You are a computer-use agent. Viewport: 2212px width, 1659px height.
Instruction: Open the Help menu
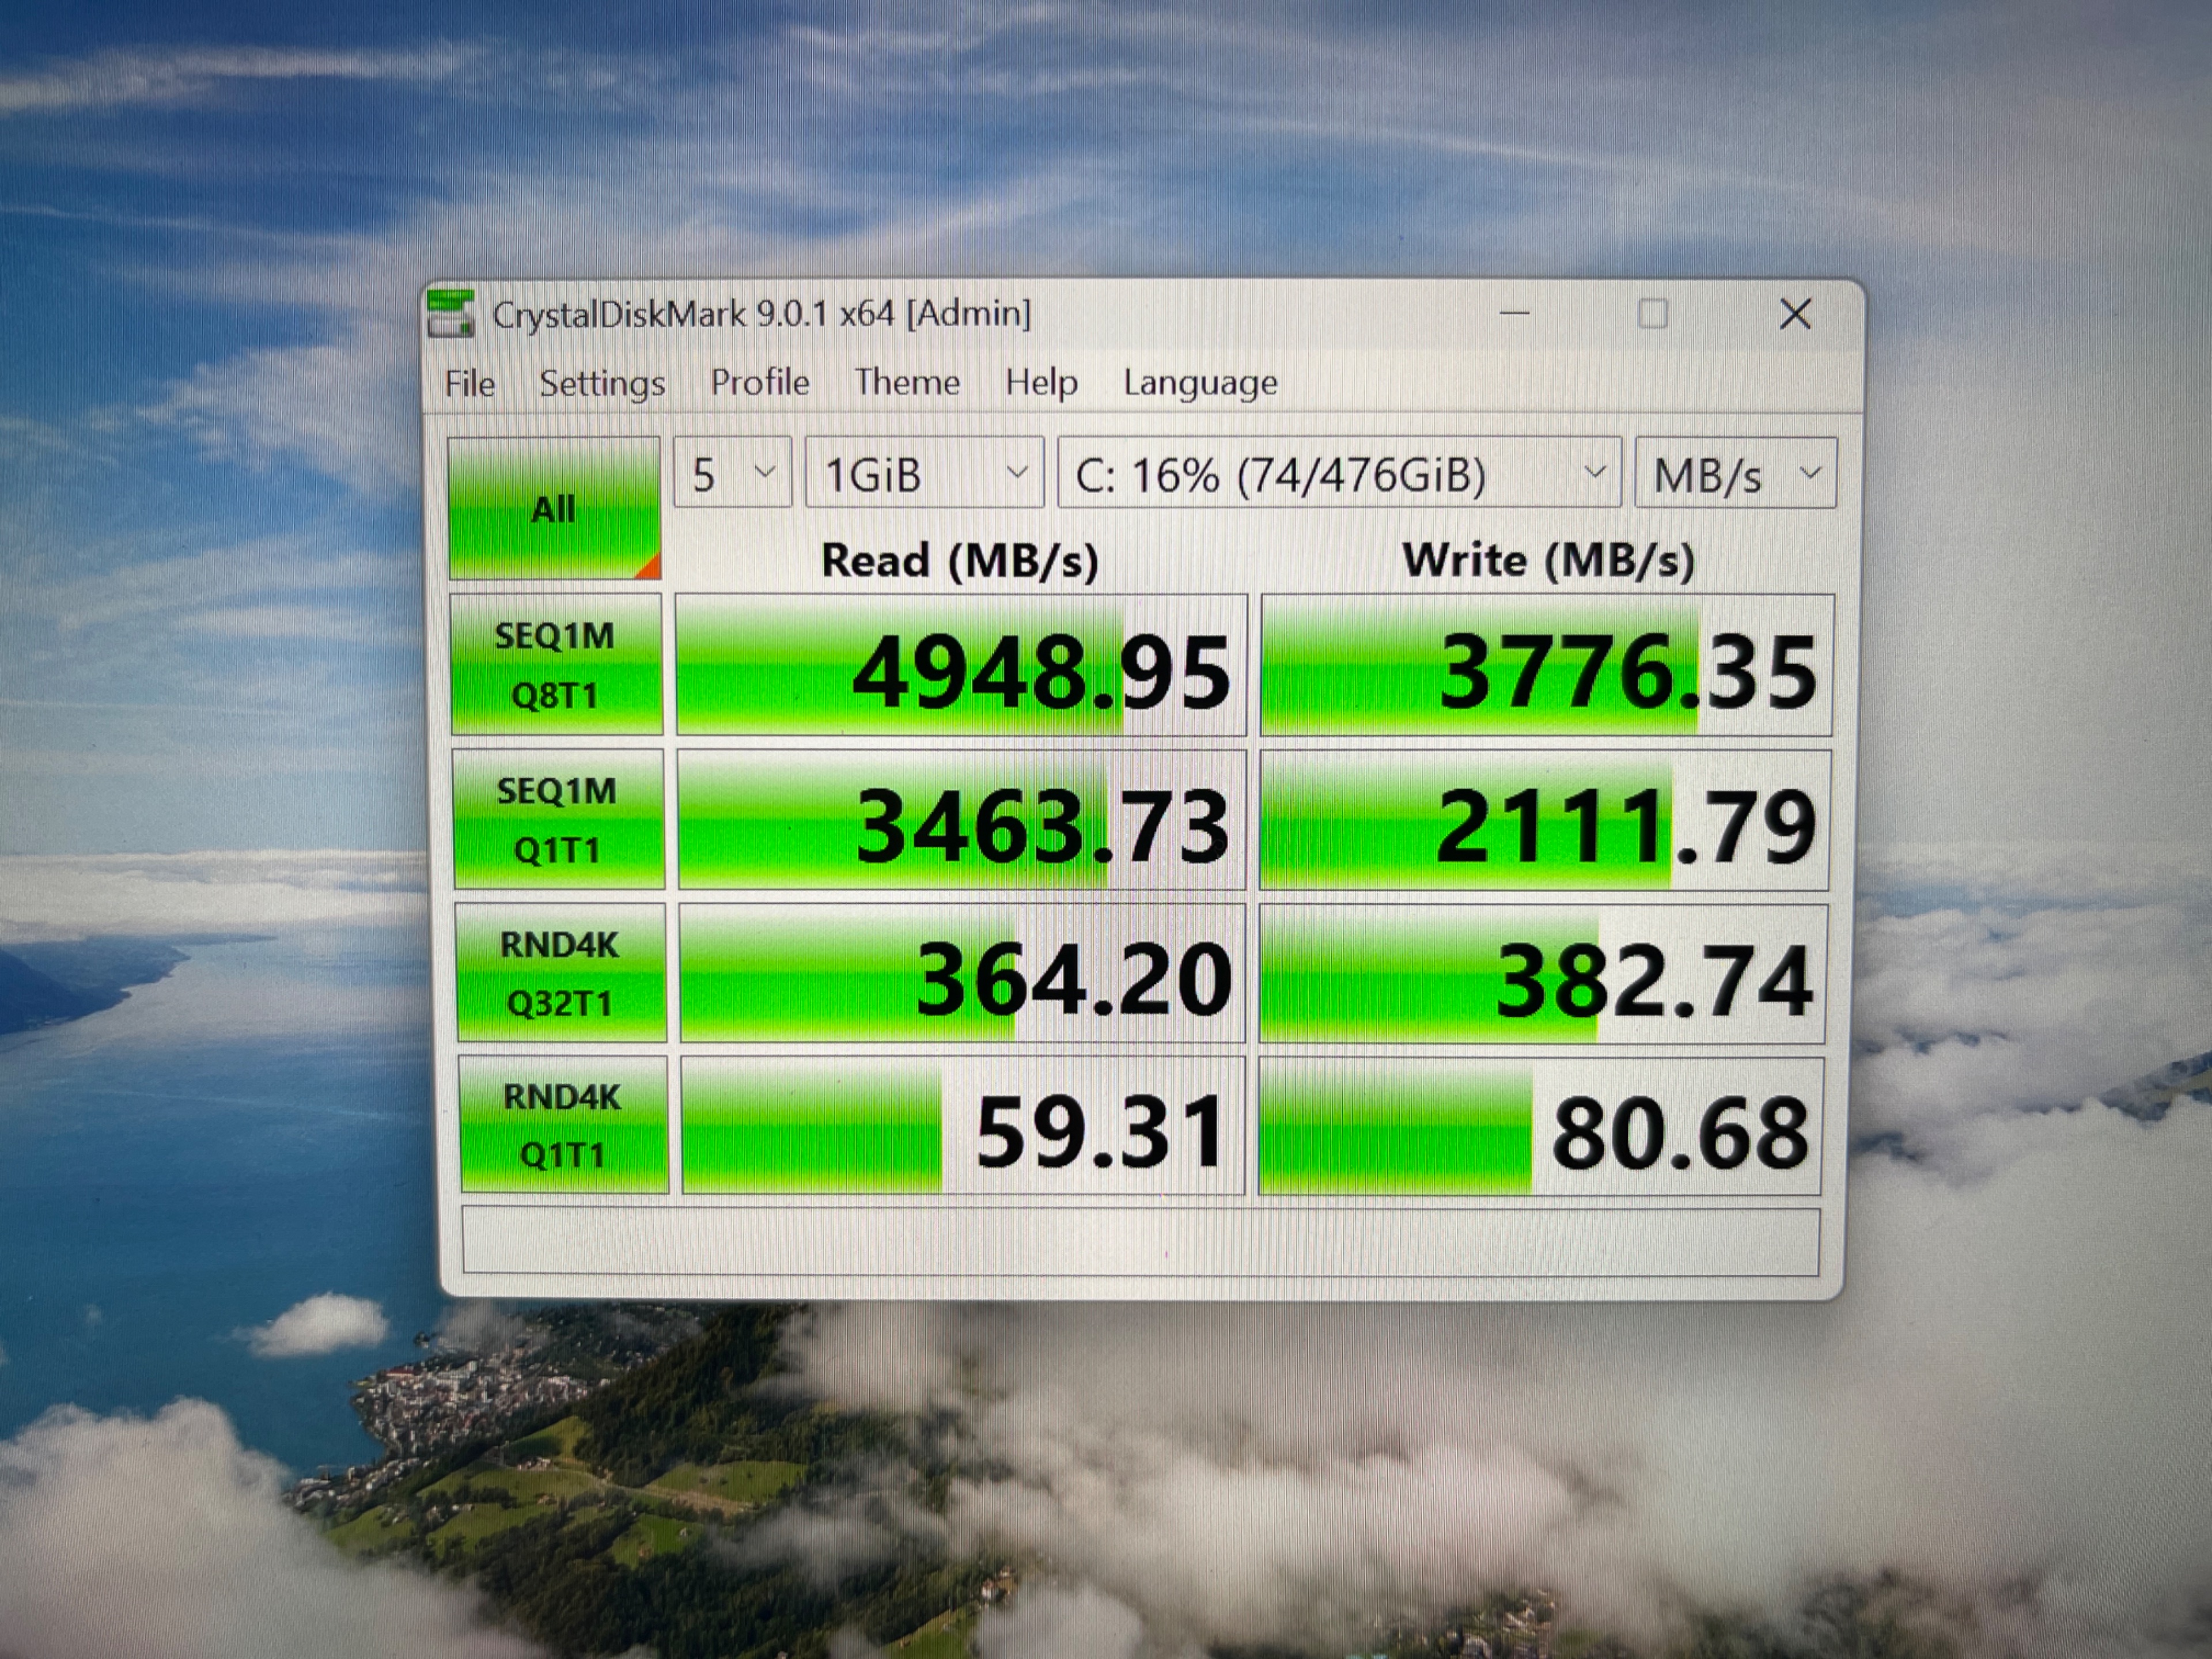point(1041,382)
